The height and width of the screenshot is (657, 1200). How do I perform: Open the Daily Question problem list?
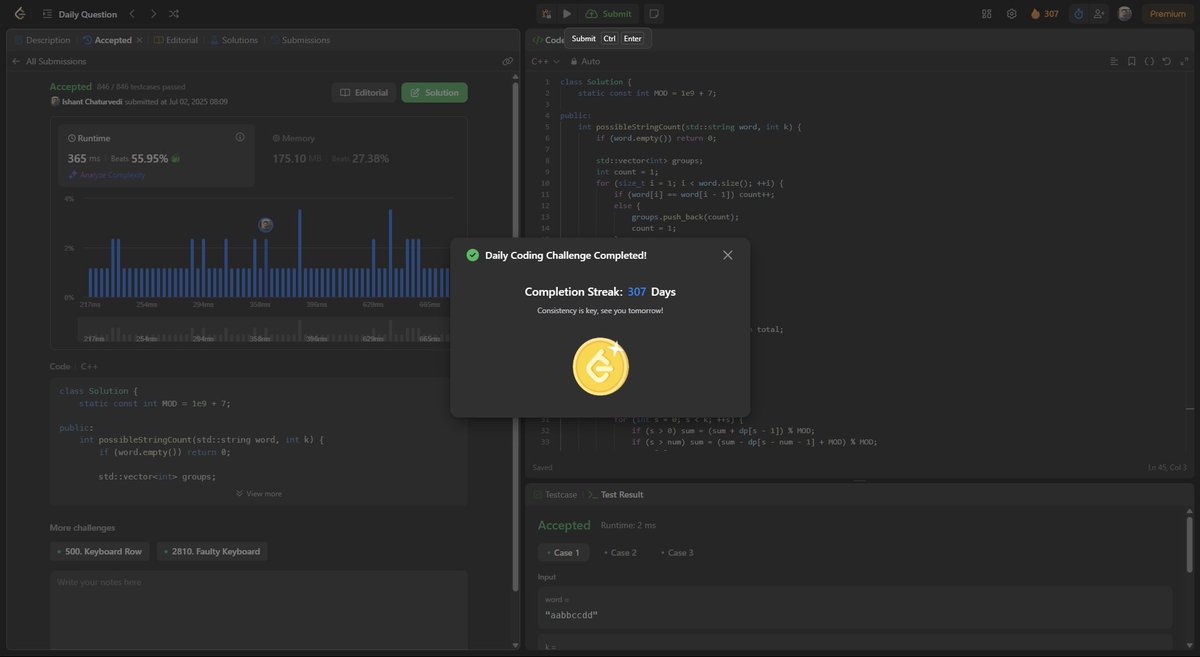coord(78,14)
